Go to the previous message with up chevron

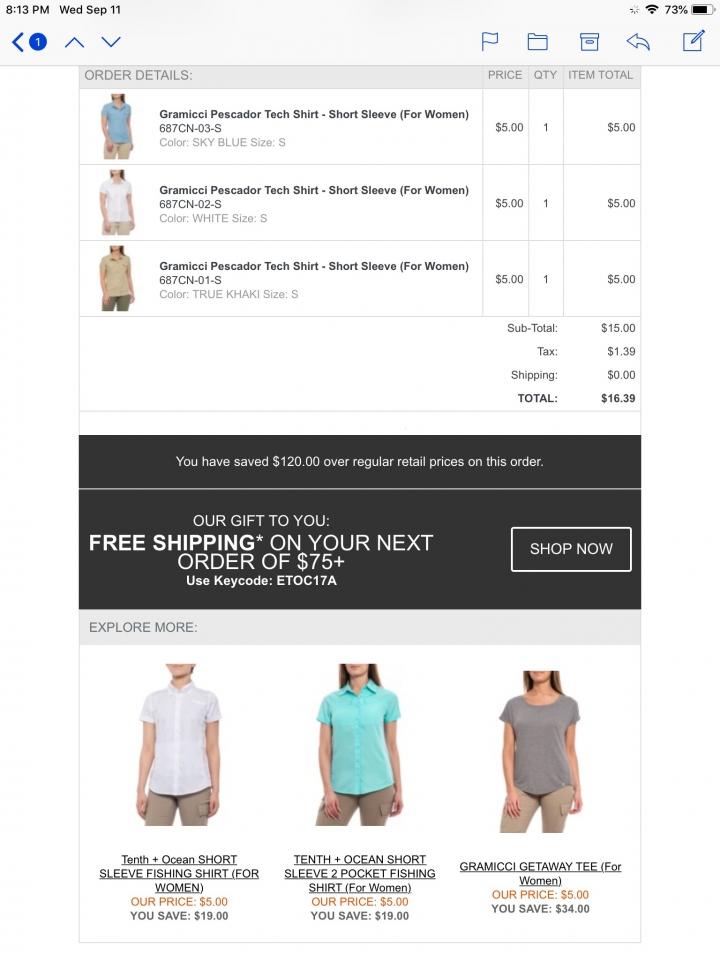tap(74, 42)
